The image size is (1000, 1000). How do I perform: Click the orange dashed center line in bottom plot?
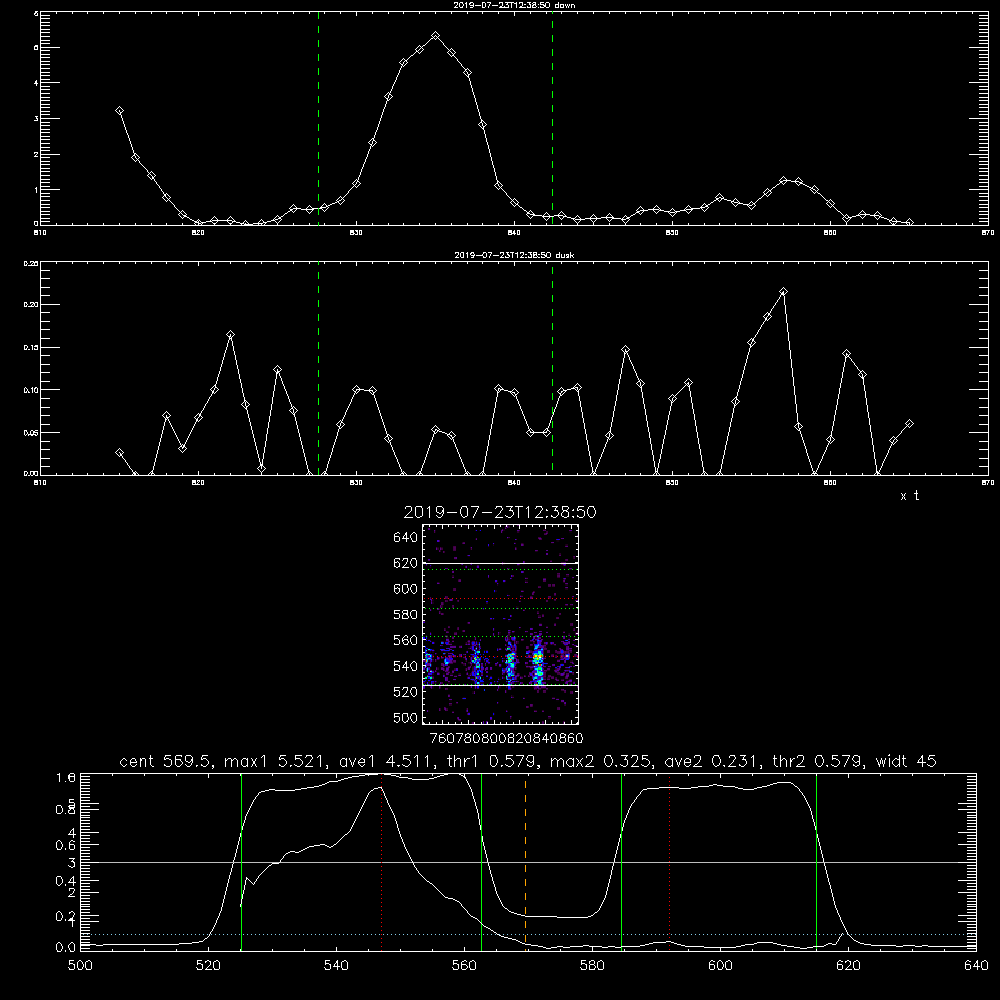[x=526, y=862]
